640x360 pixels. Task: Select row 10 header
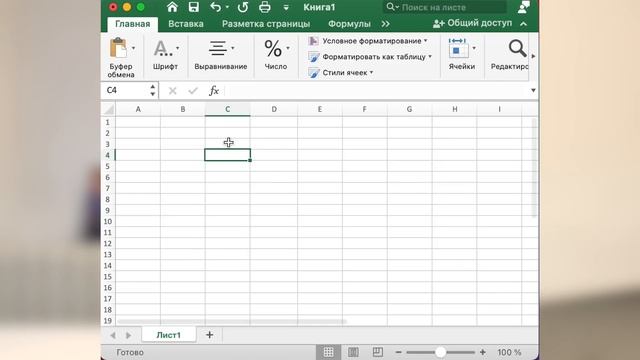click(x=108, y=222)
